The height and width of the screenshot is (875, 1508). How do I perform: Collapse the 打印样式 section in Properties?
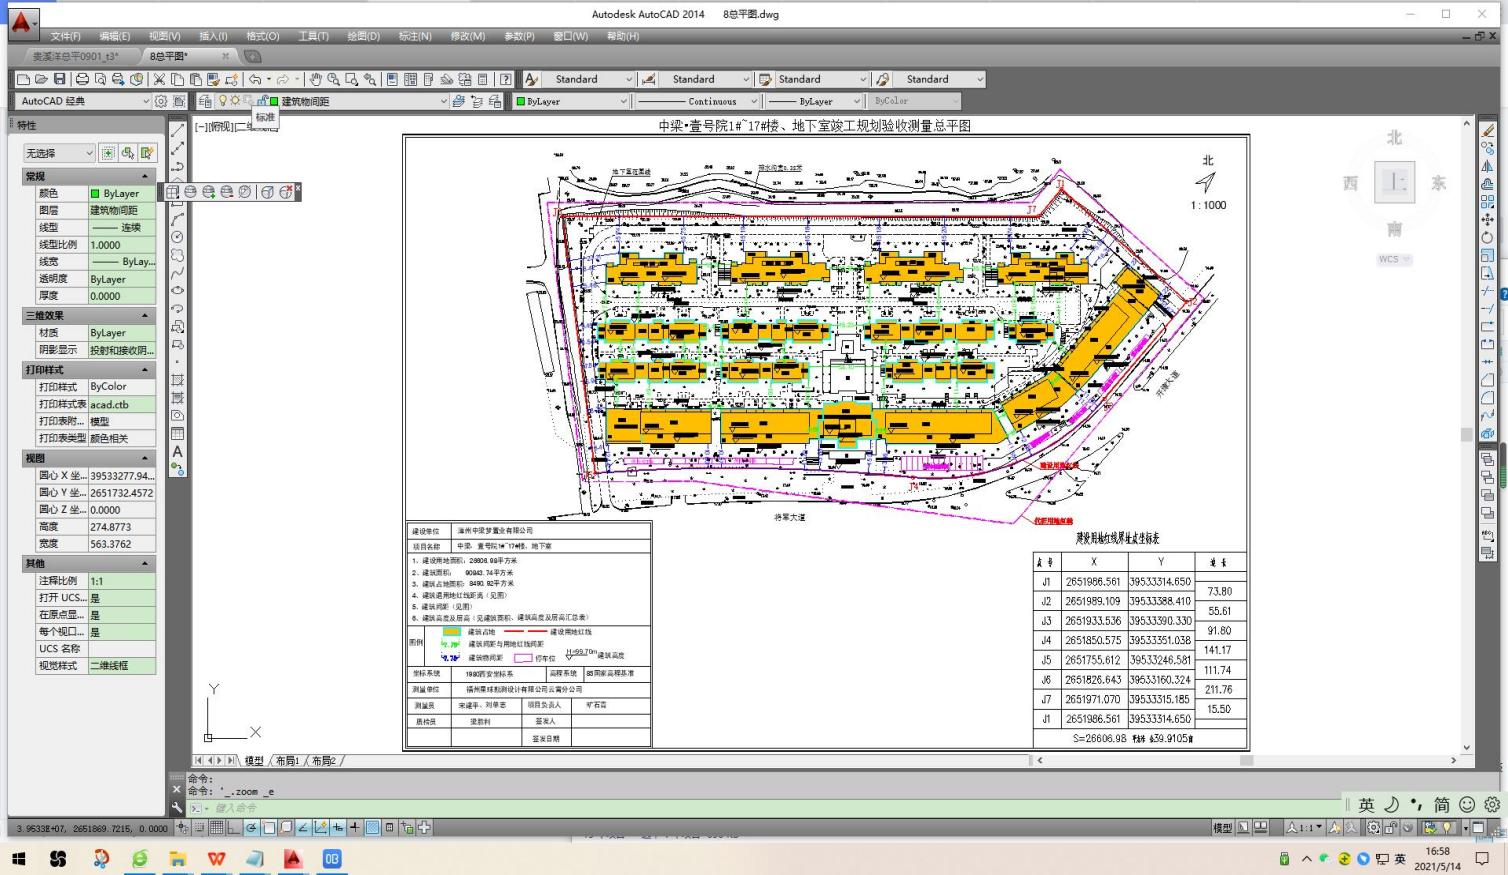point(145,370)
